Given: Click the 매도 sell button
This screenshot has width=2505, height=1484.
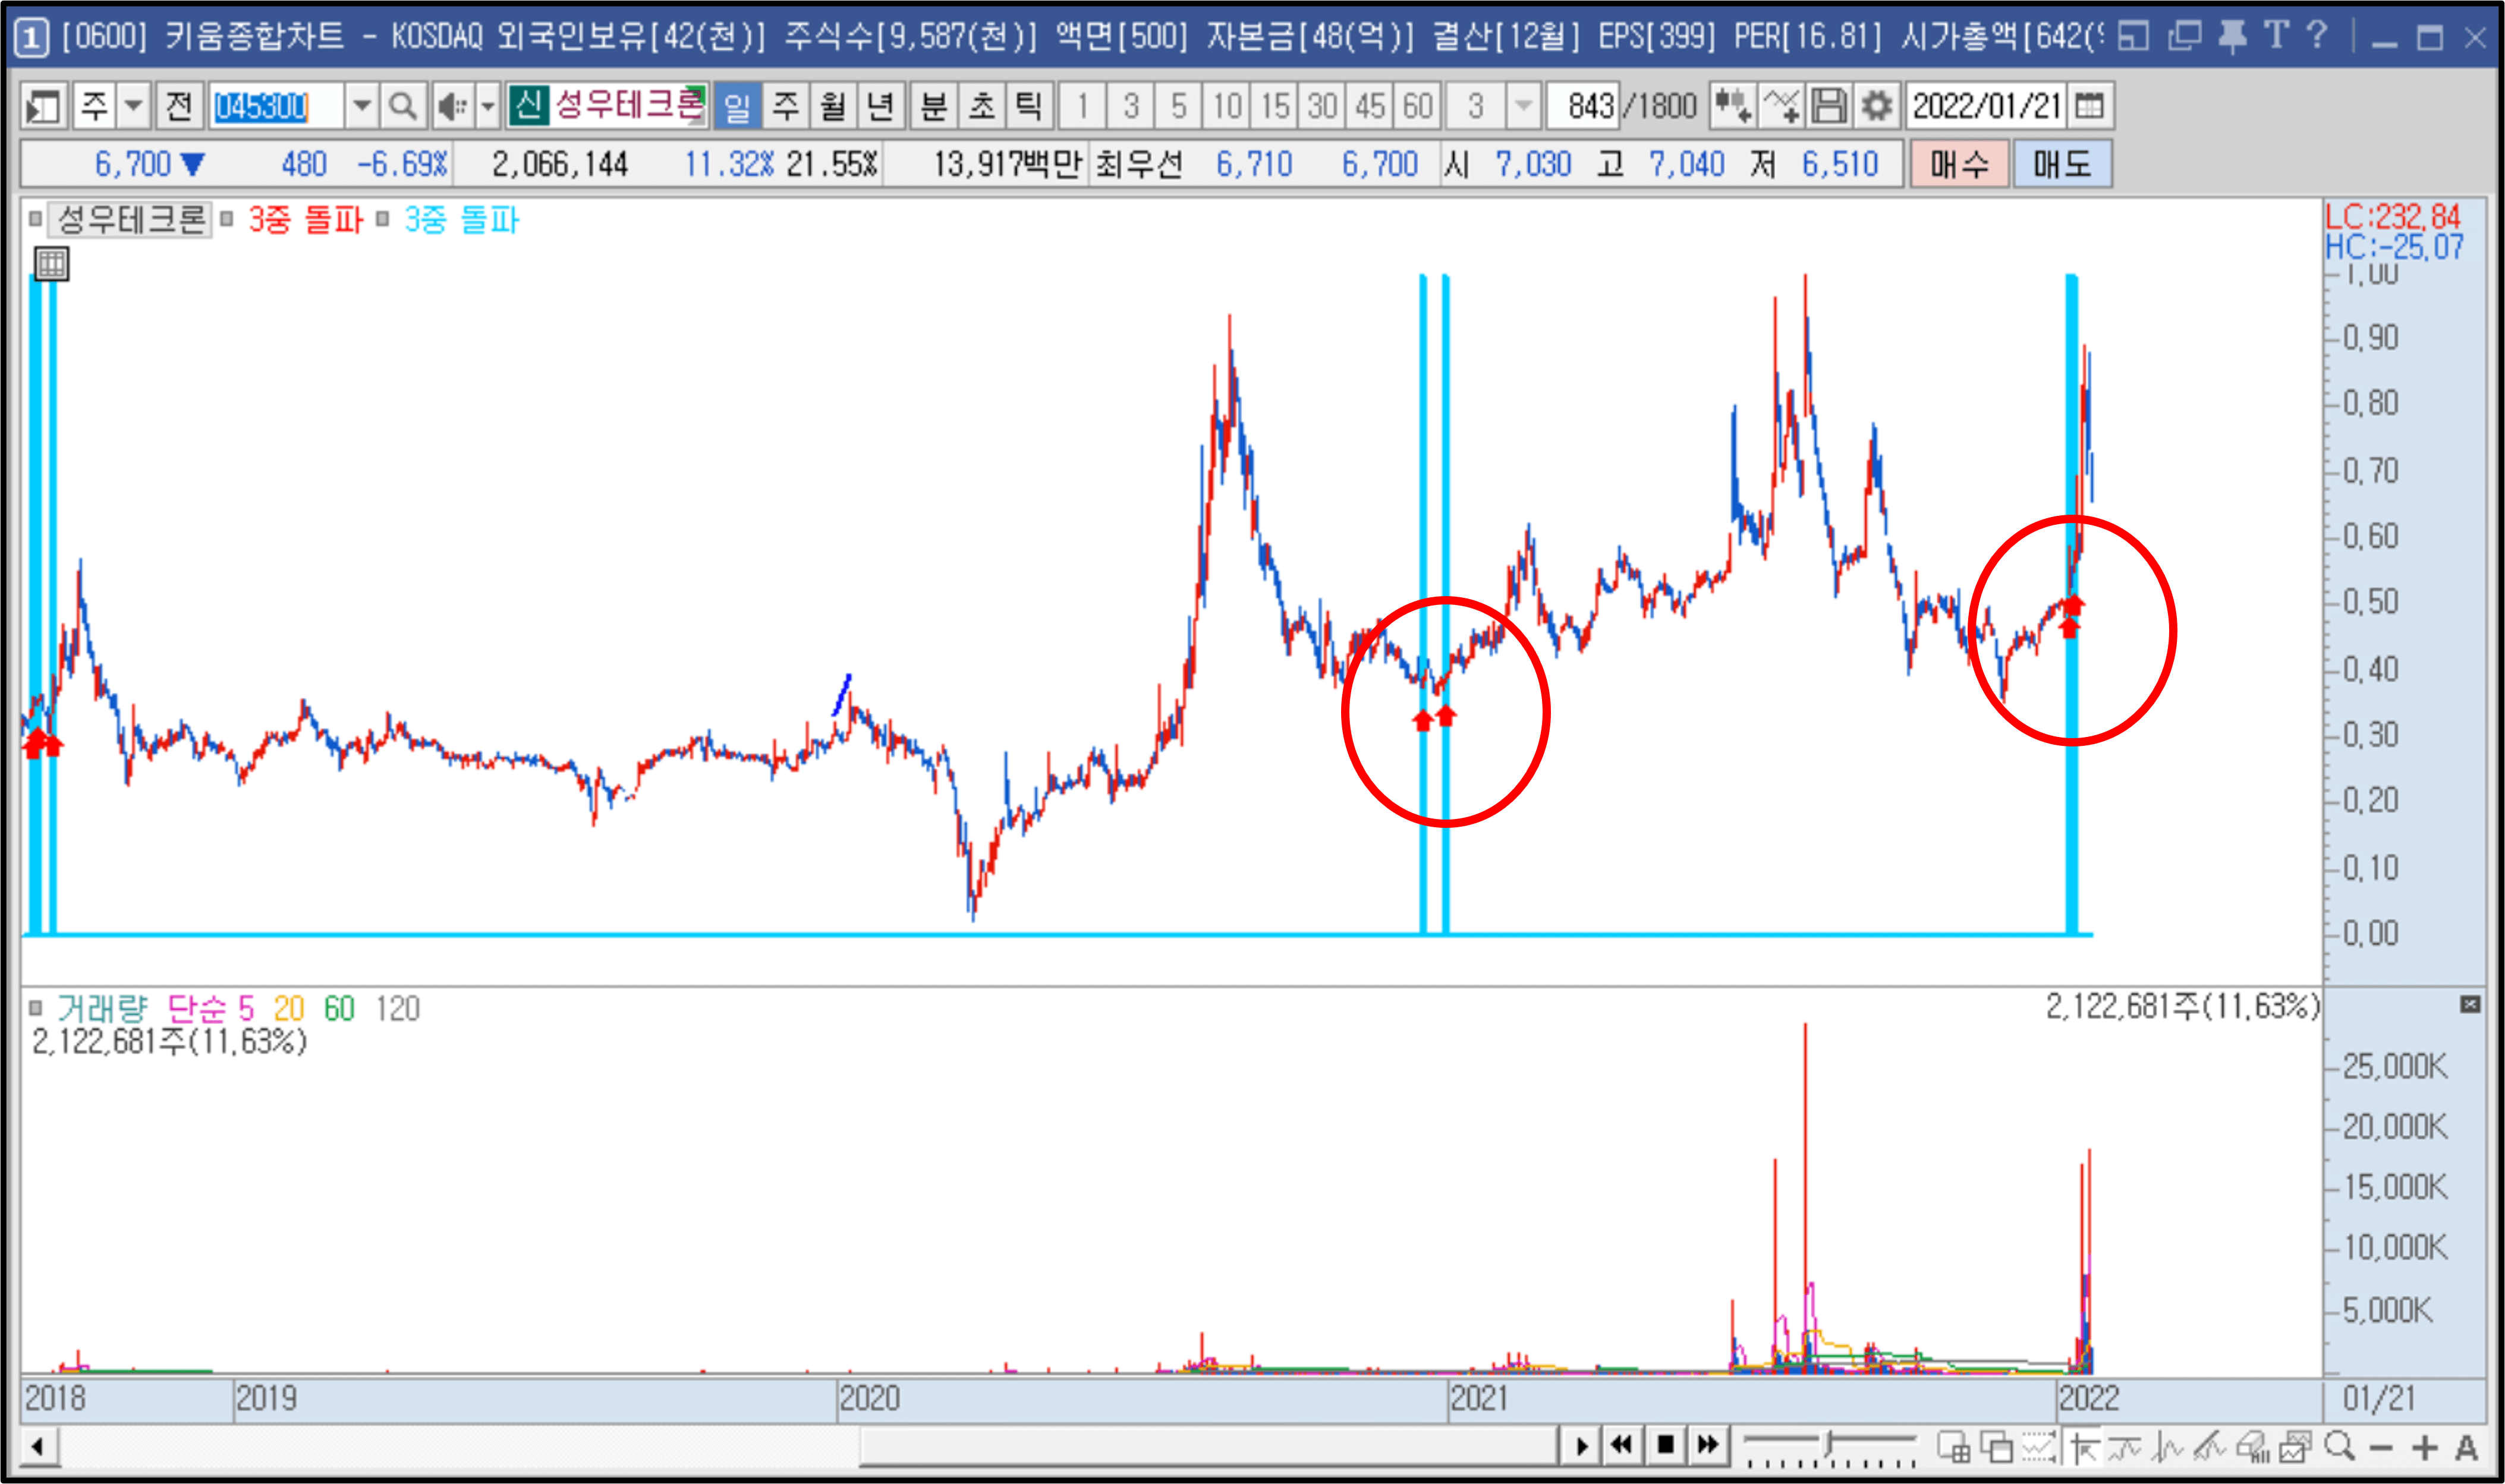Looking at the screenshot, I should point(2062,164).
